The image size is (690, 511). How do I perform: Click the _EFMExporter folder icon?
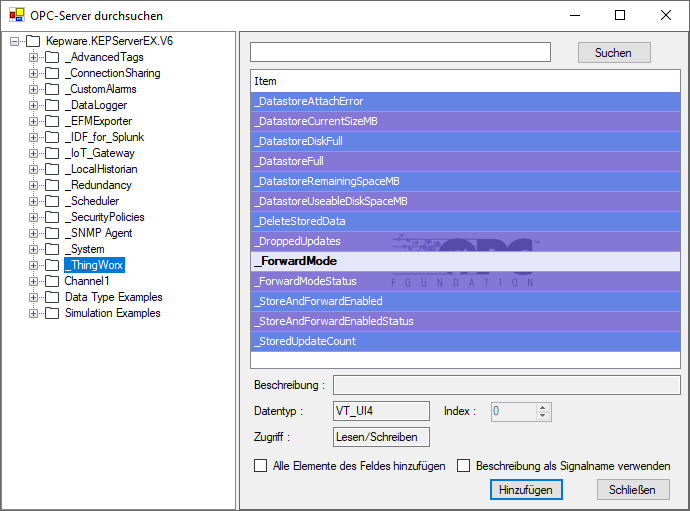pyautogui.click(x=52, y=121)
